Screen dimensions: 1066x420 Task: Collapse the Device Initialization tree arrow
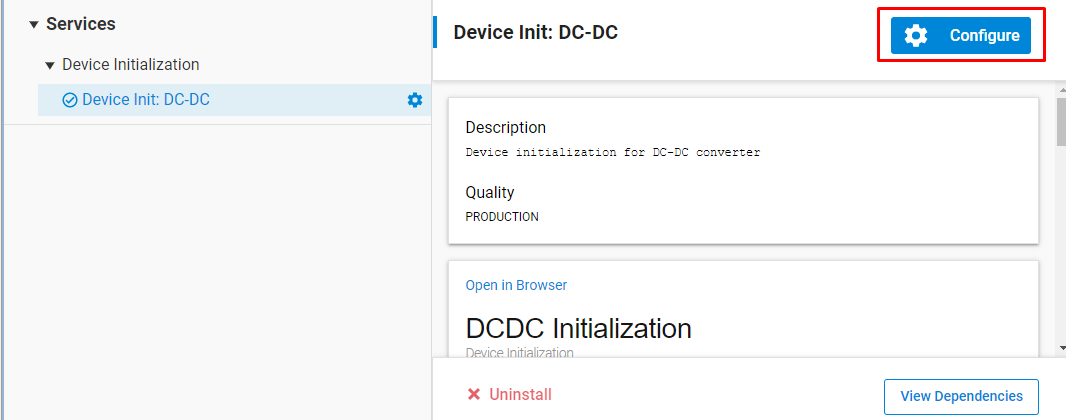[x=50, y=65]
